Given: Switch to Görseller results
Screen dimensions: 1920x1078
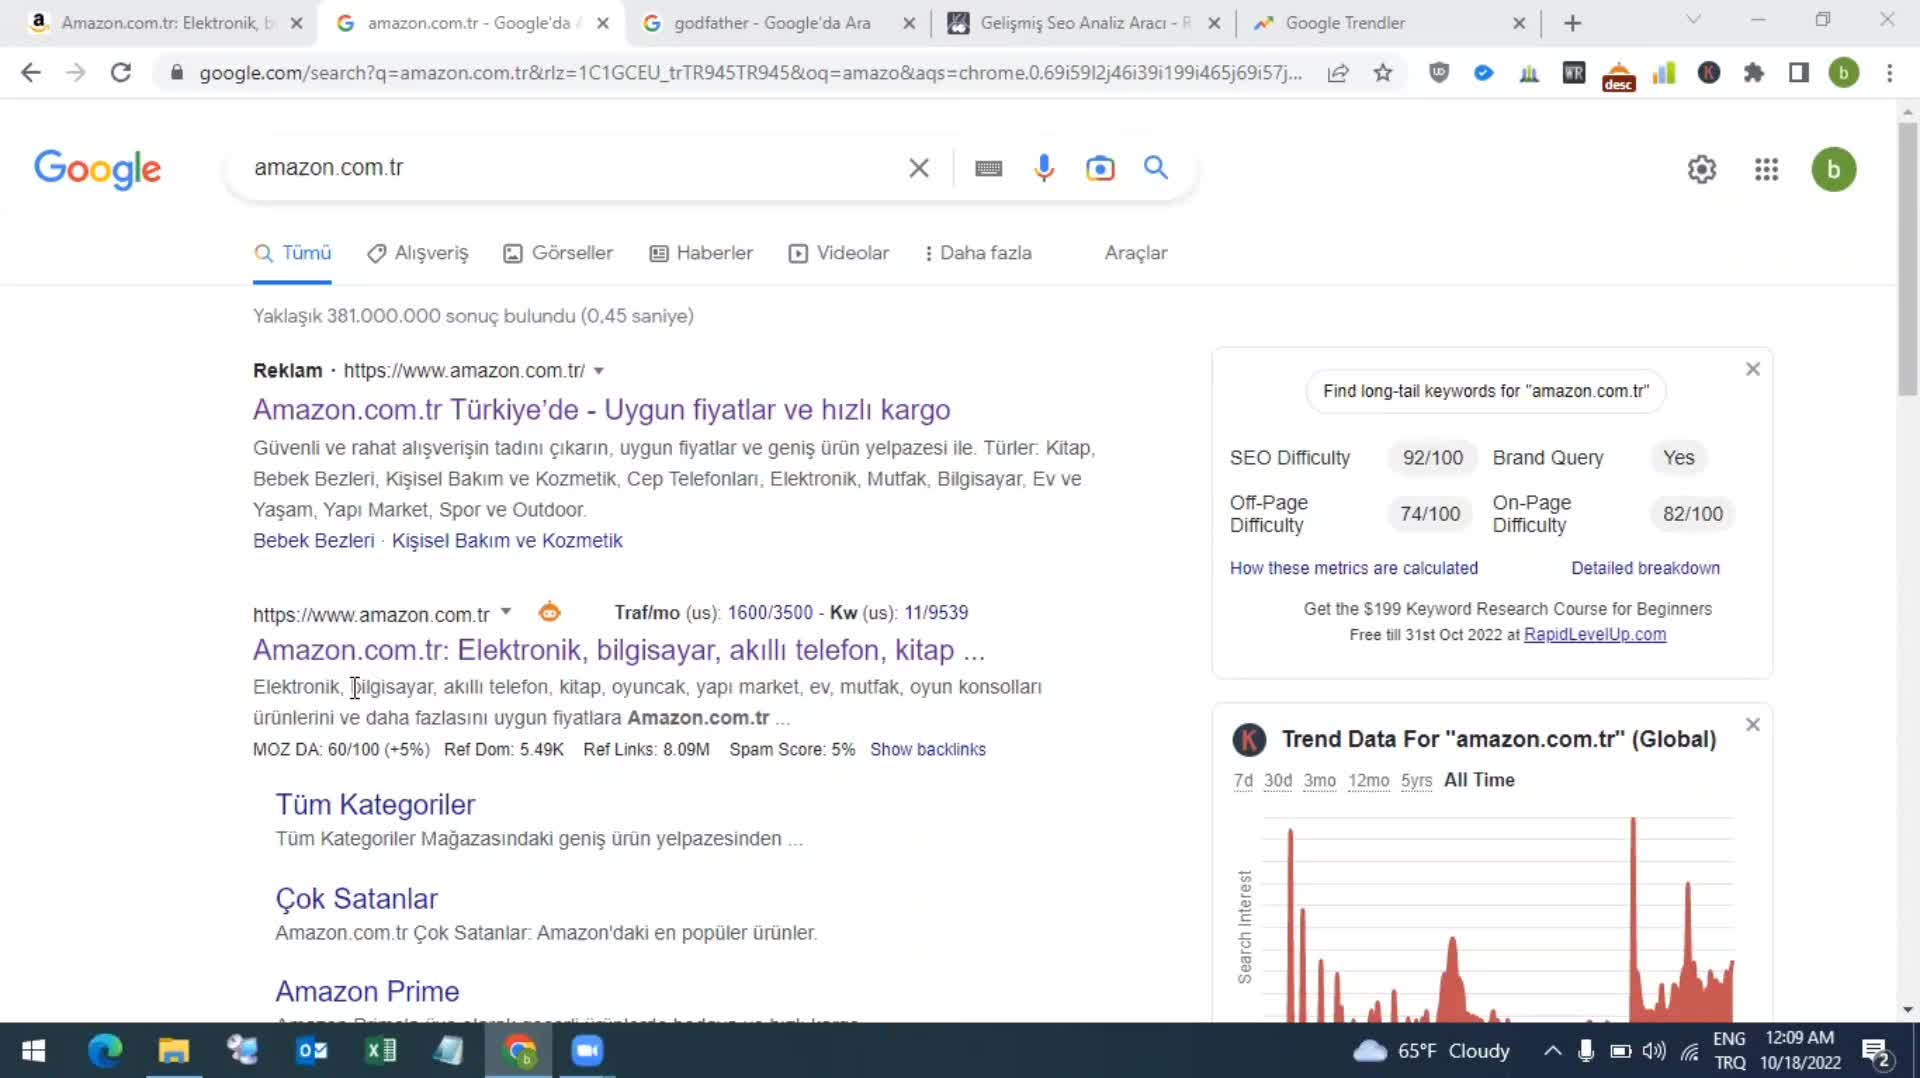Looking at the screenshot, I should [x=558, y=253].
